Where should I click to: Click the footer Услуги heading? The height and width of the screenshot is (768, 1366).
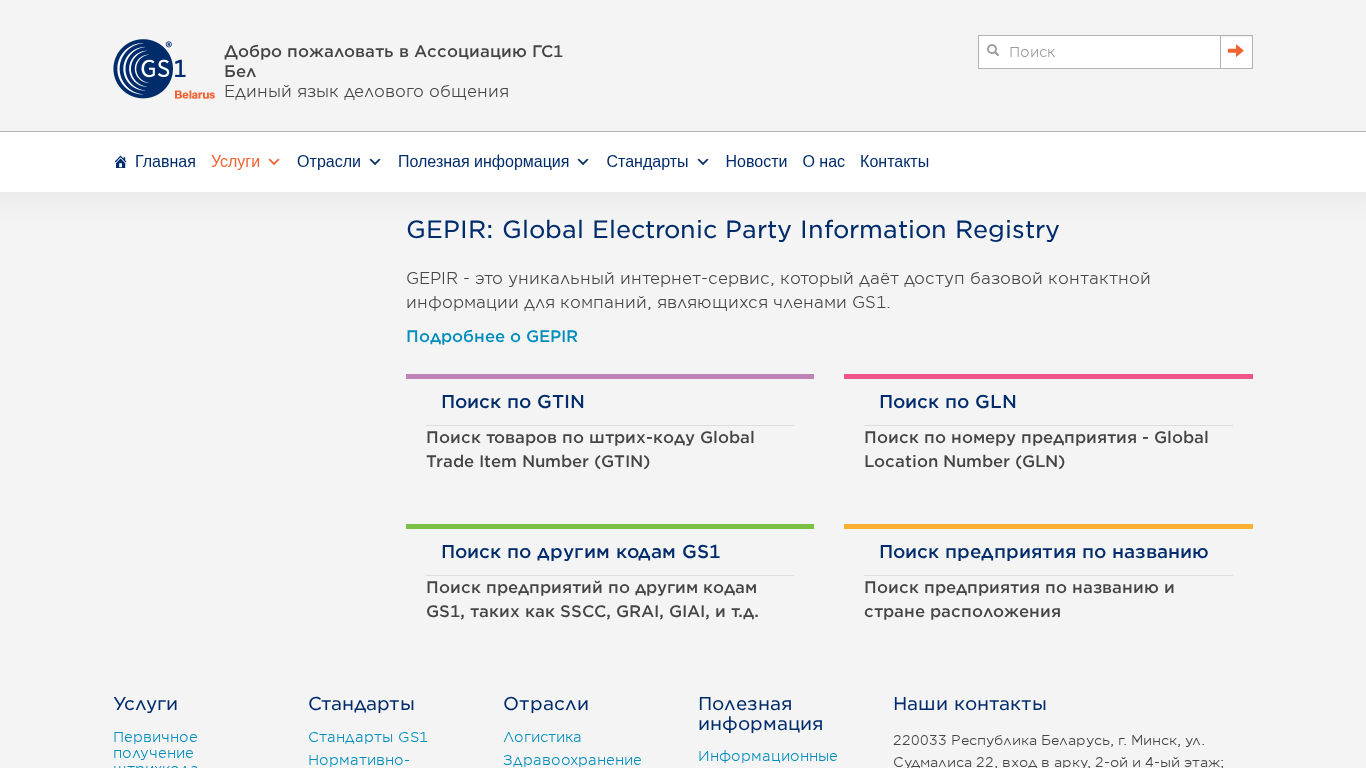tap(145, 704)
